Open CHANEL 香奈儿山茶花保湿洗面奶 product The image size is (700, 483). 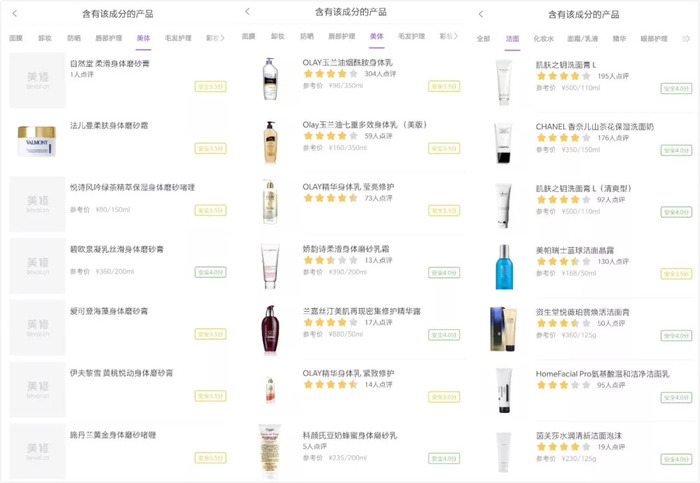click(x=594, y=127)
